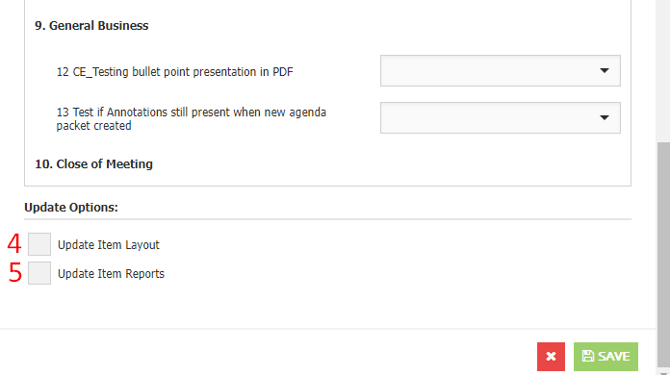Click the red X cancel icon
670x375 pixels.
coord(551,356)
